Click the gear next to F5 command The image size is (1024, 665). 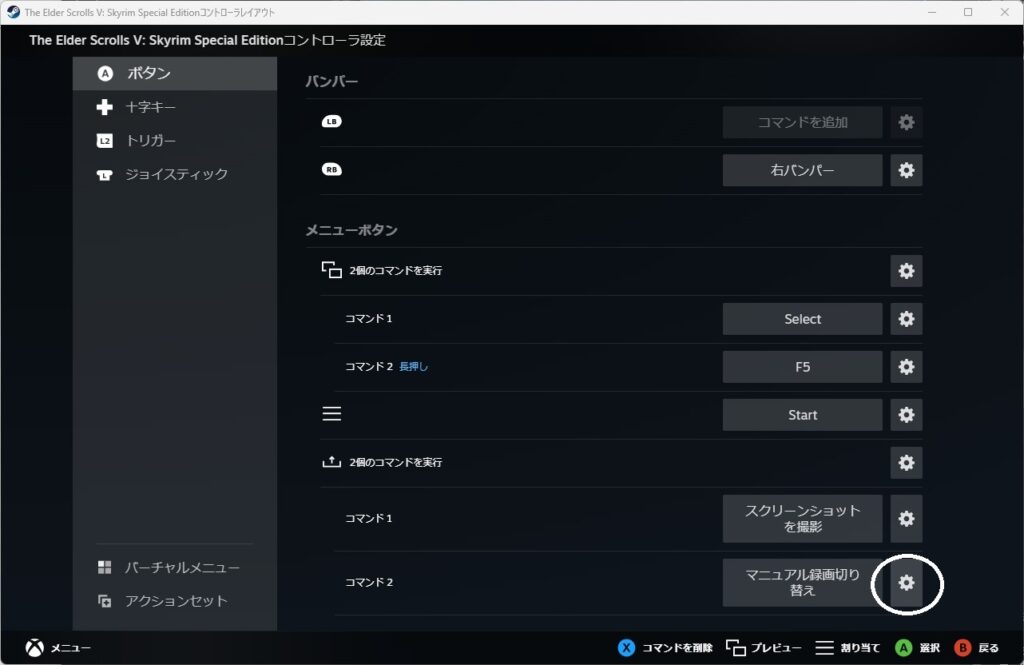(x=906, y=367)
